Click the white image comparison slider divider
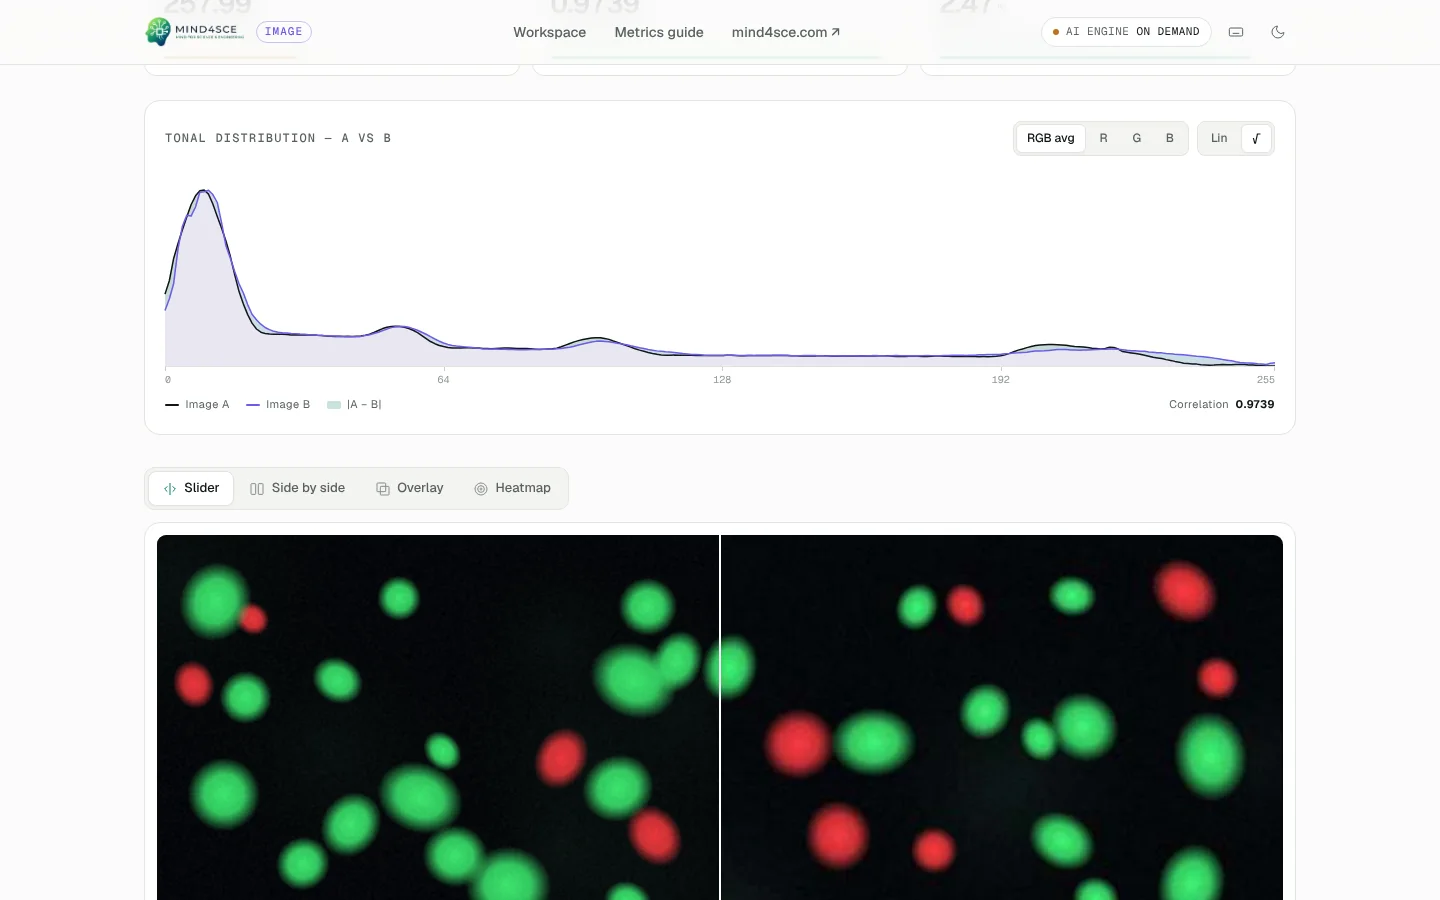1440x900 pixels. (x=720, y=717)
